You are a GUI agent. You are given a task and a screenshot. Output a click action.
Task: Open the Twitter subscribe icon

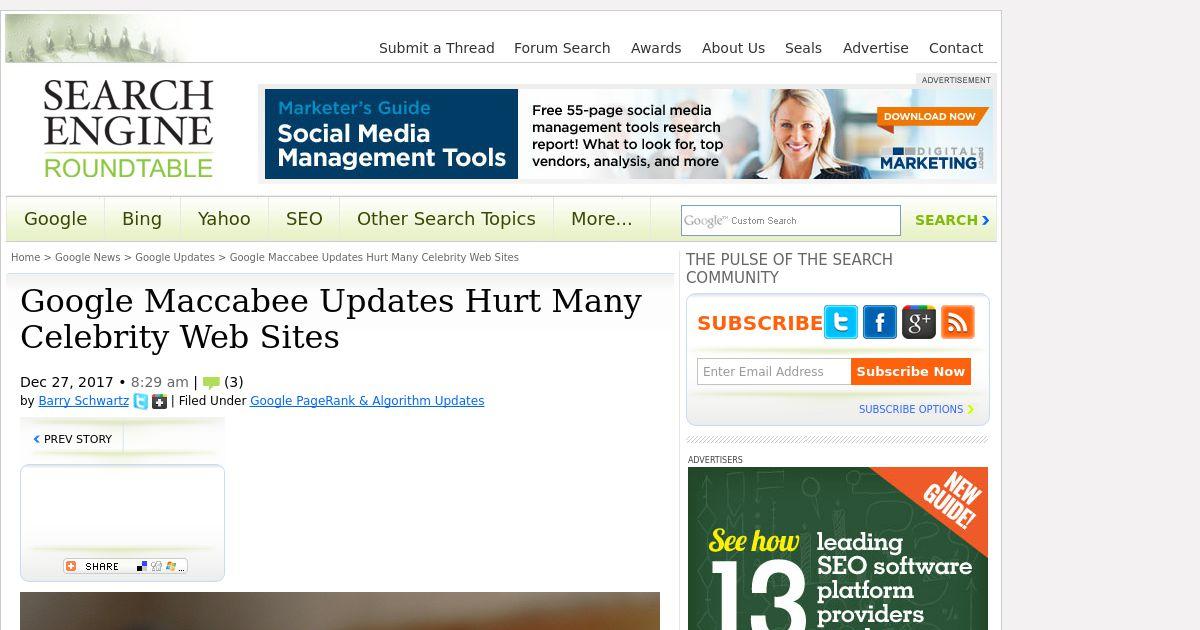tap(841, 322)
